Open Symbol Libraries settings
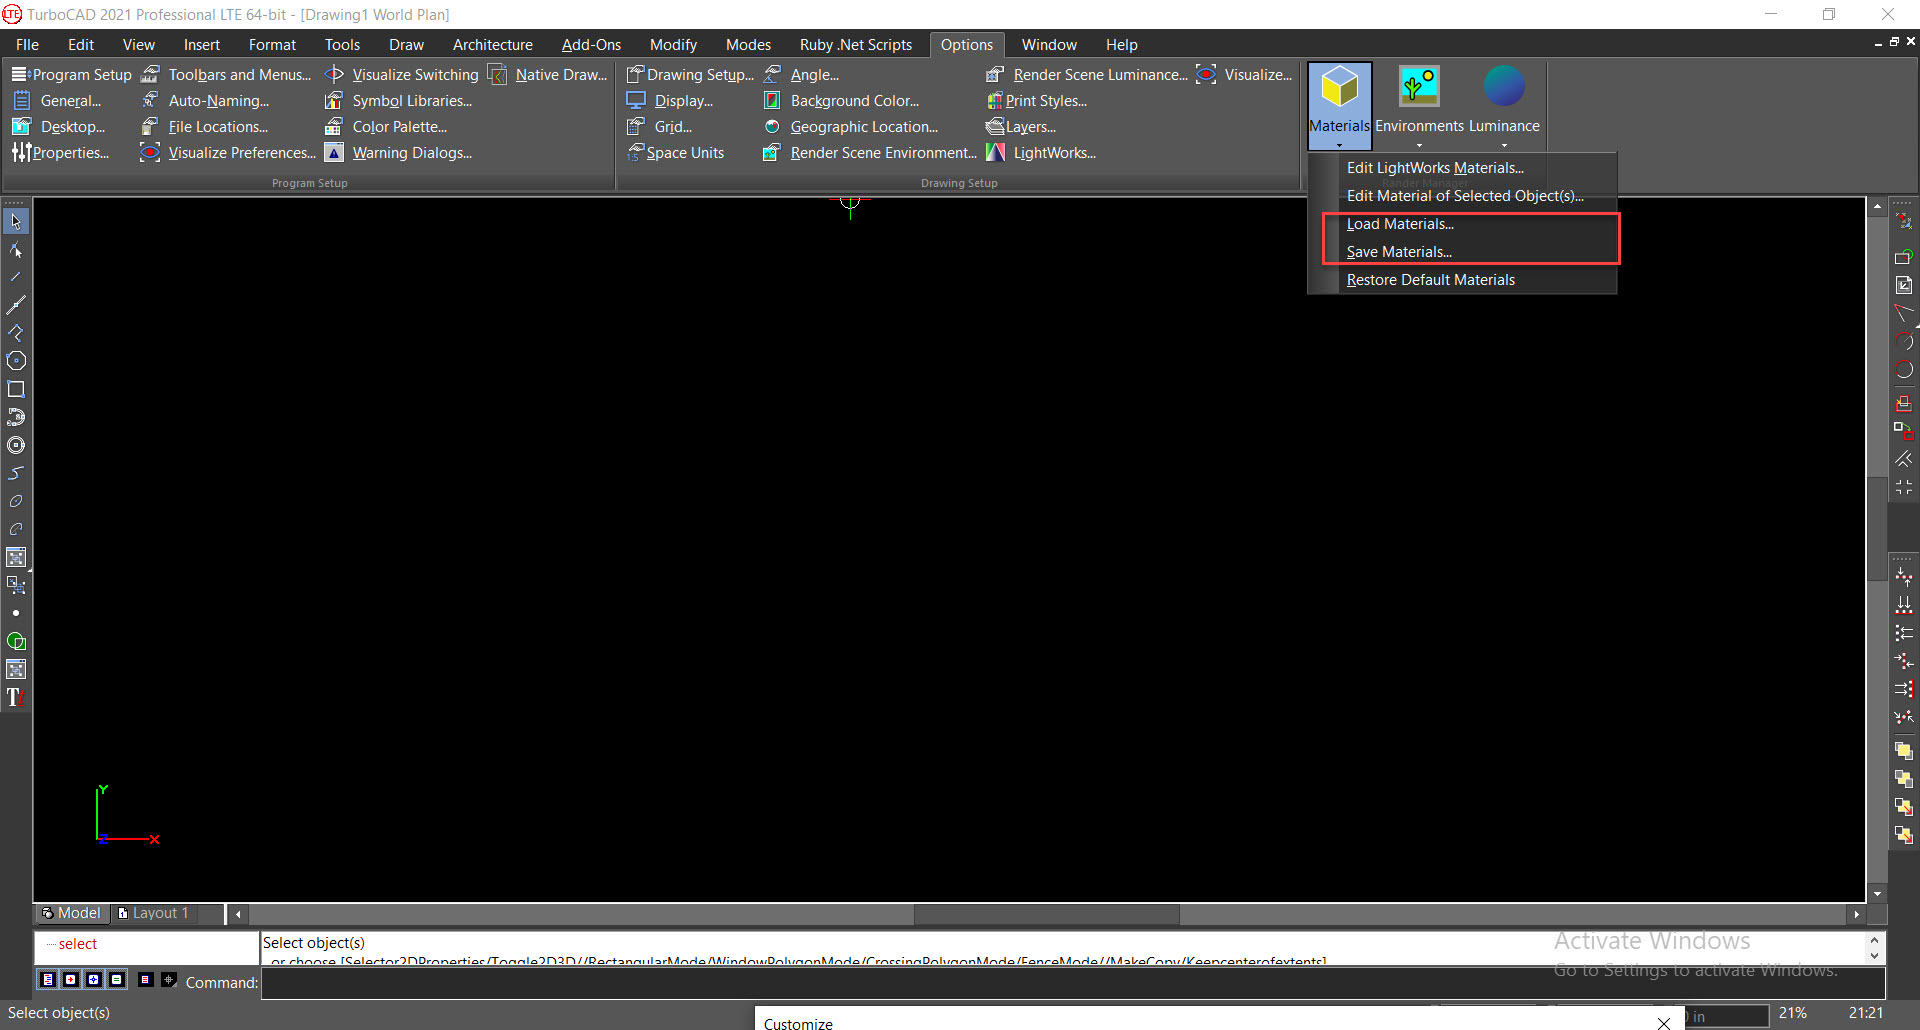Viewport: 1920px width, 1030px height. pyautogui.click(x=398, y=101)
